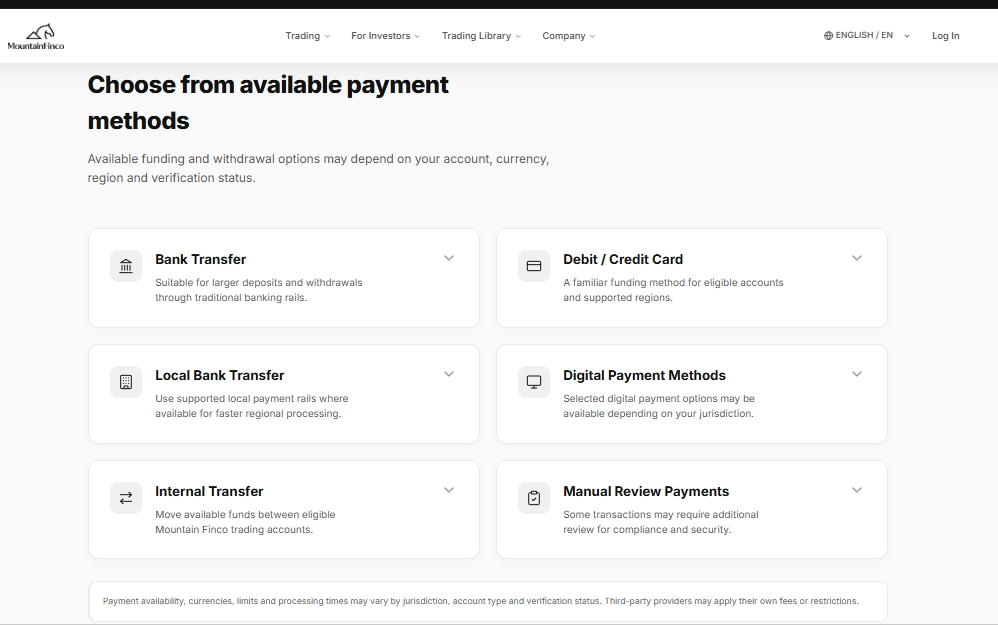Screen dimensions: 998x625
Task: Click 'Use supported local payment rails' description
Action: coord(251,406)
